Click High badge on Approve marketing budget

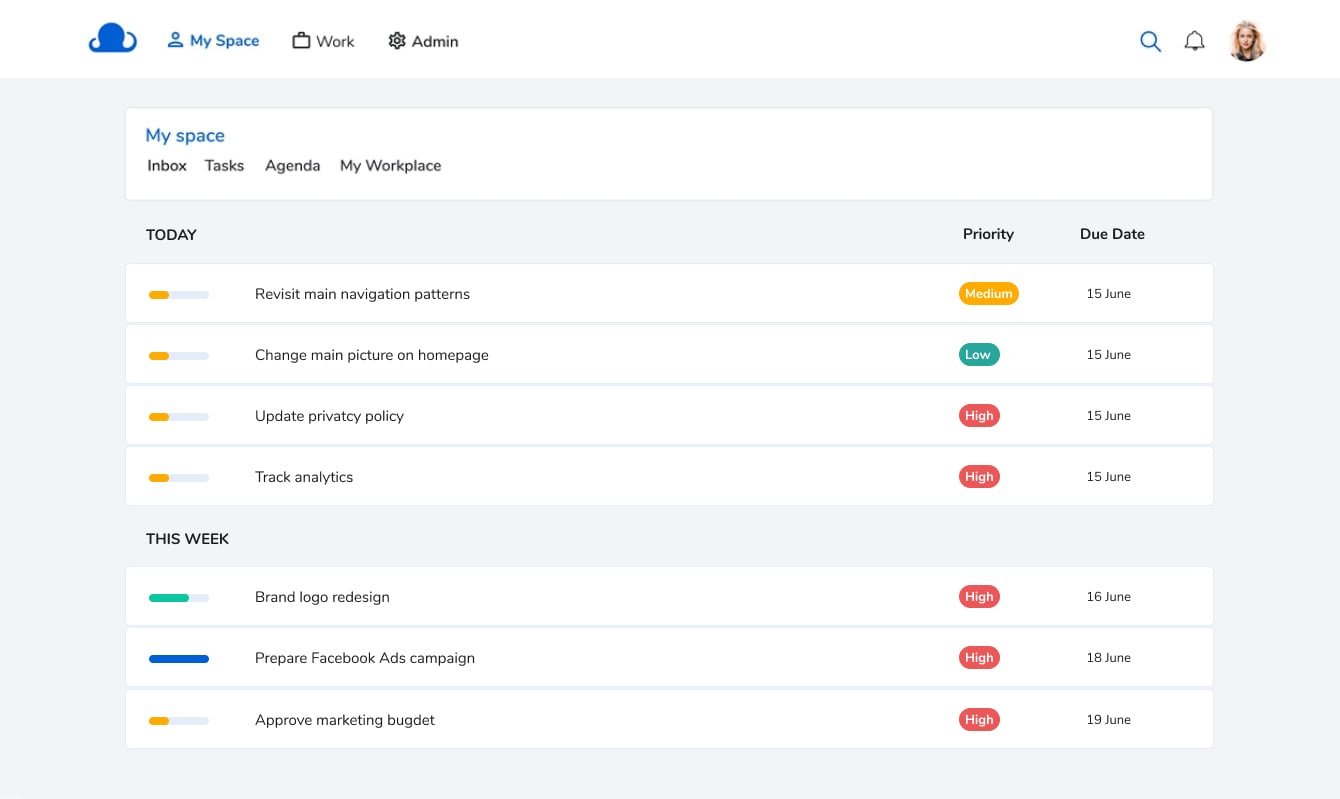[x=978, y=720]
